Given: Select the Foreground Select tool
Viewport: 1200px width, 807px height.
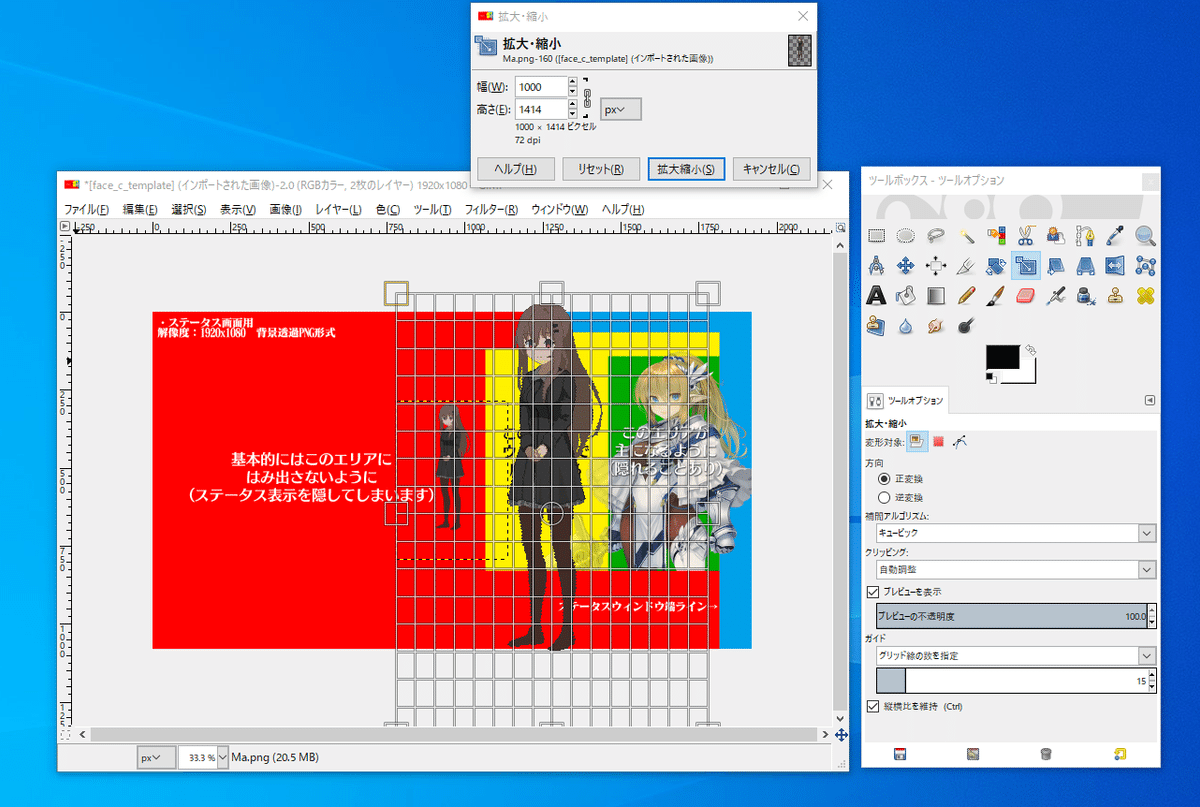Looking at the screenshot, I should 1056,236.
